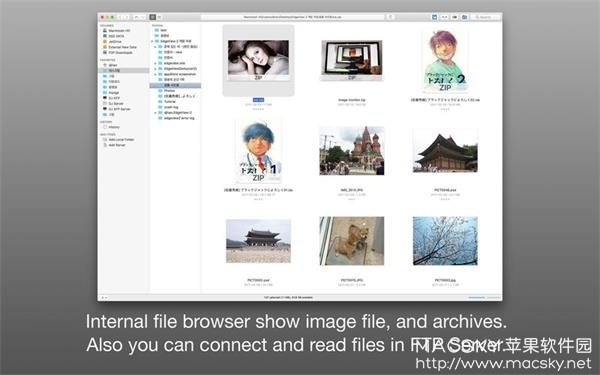Expand the djhan.EdgeView 2 folder row

tap(155, 113)
